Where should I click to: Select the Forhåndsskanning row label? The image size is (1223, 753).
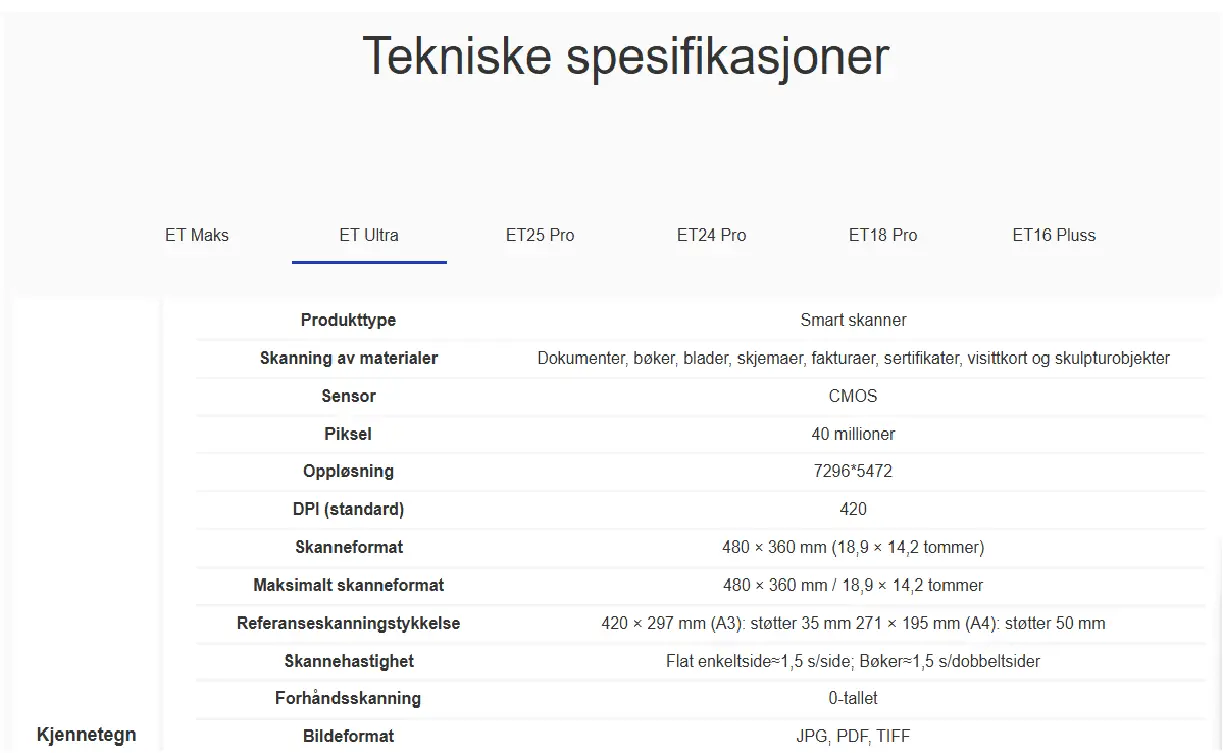(x=348, y=698)
